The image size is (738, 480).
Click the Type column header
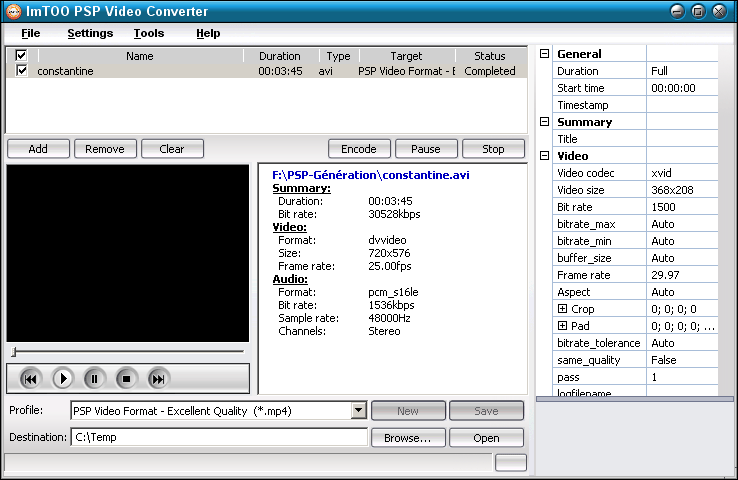click(338, 56)
